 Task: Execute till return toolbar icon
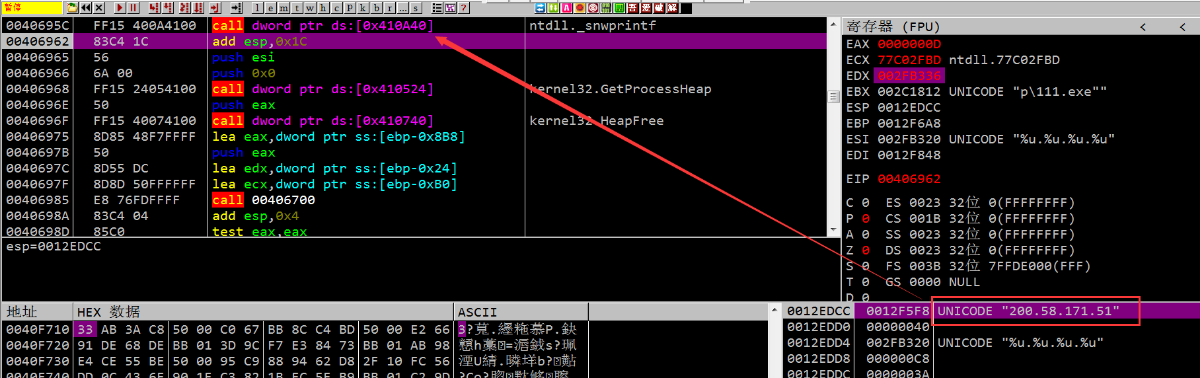point(215,8)
